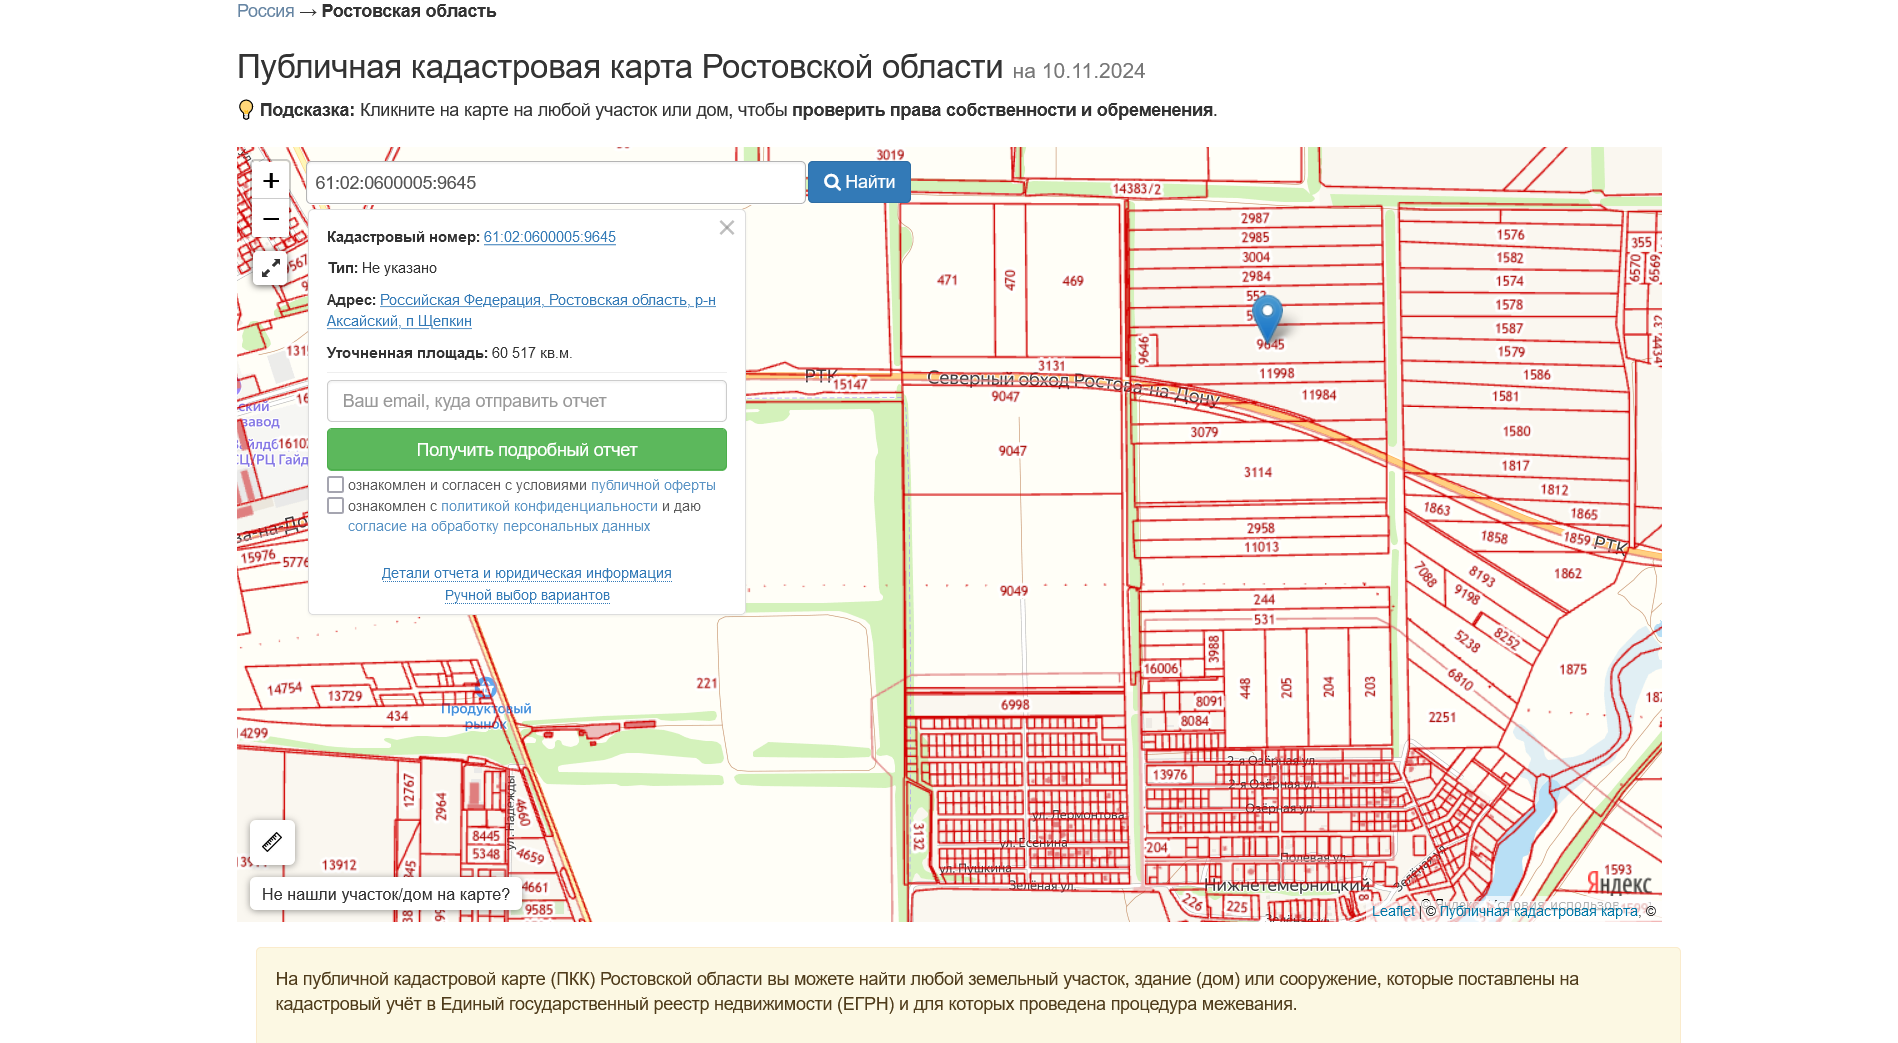Viewport: 1898px width, 1043px height.
Task: Check the публичной оферты agreement checkbox
Action: coord(336,485)
